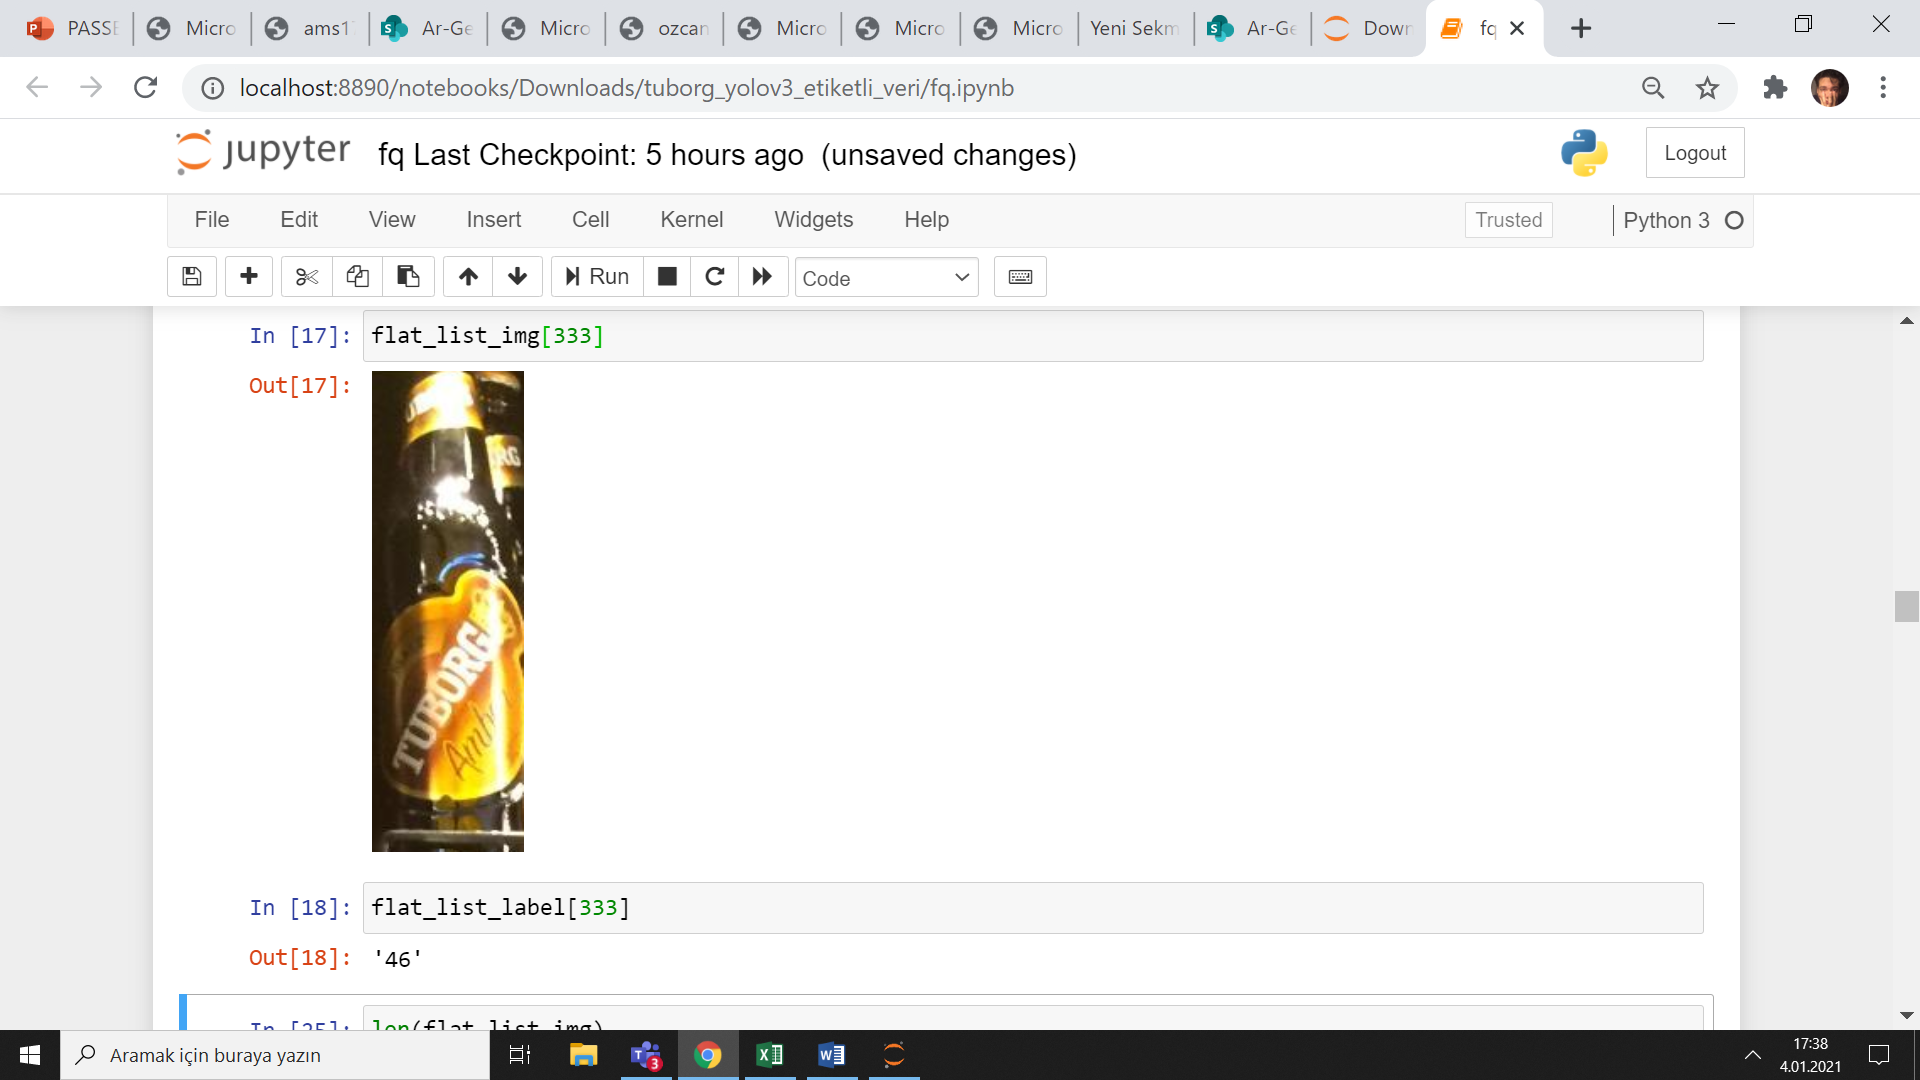Restart the kernel
The image size is (1920, 1080).
pos(714,277)
